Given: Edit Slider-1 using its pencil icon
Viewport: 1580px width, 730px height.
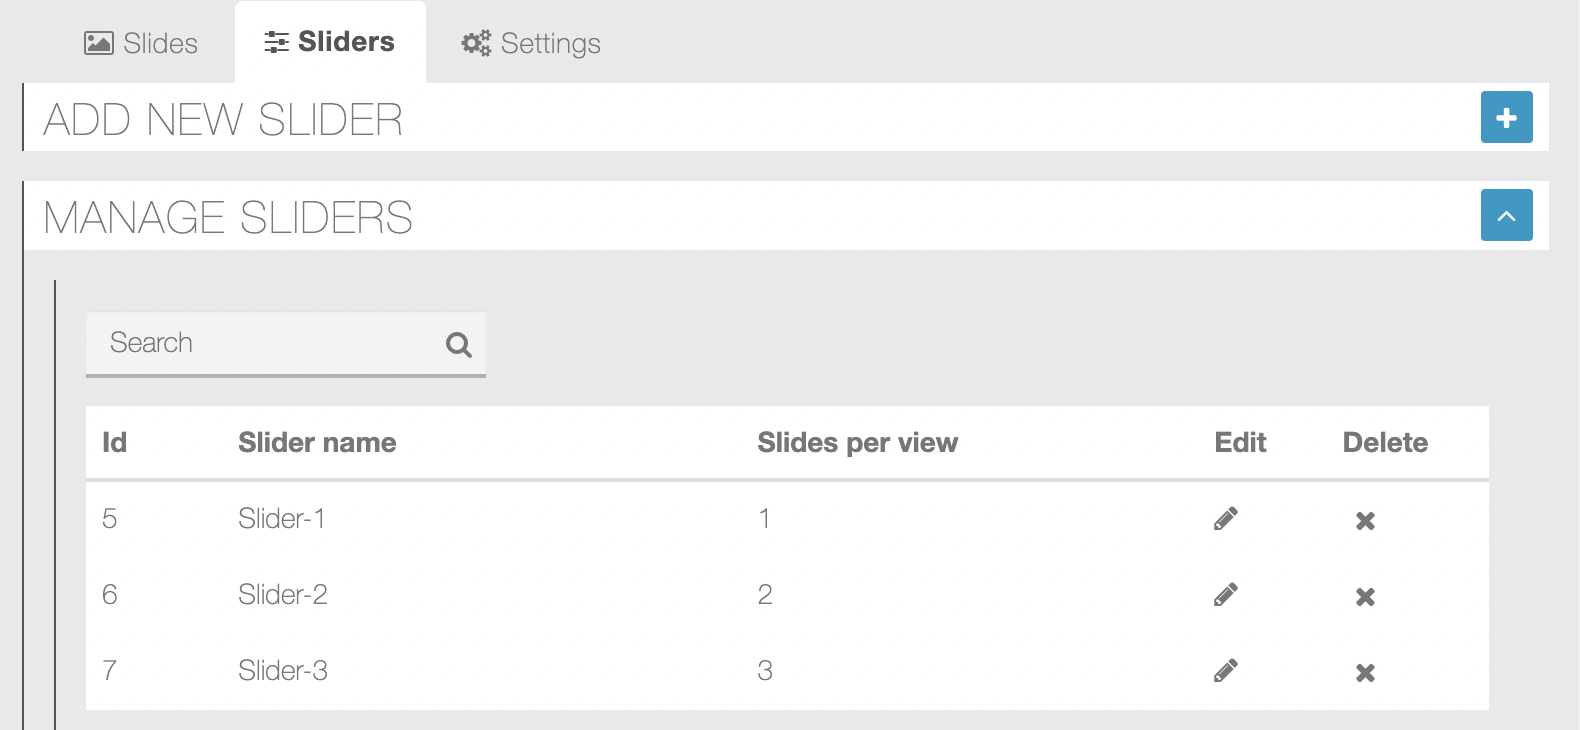Looking at the screenshot, I should click(x=1226, y=518).
